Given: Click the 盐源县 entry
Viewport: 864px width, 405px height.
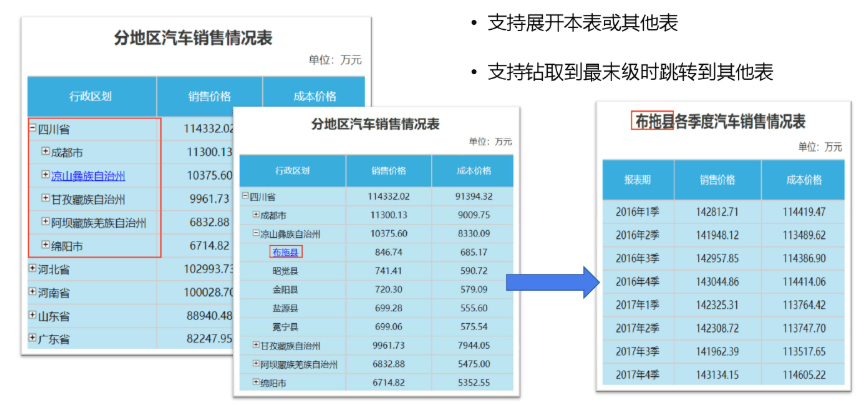Looking at the screenshot, I should click(x=285, y=307).
